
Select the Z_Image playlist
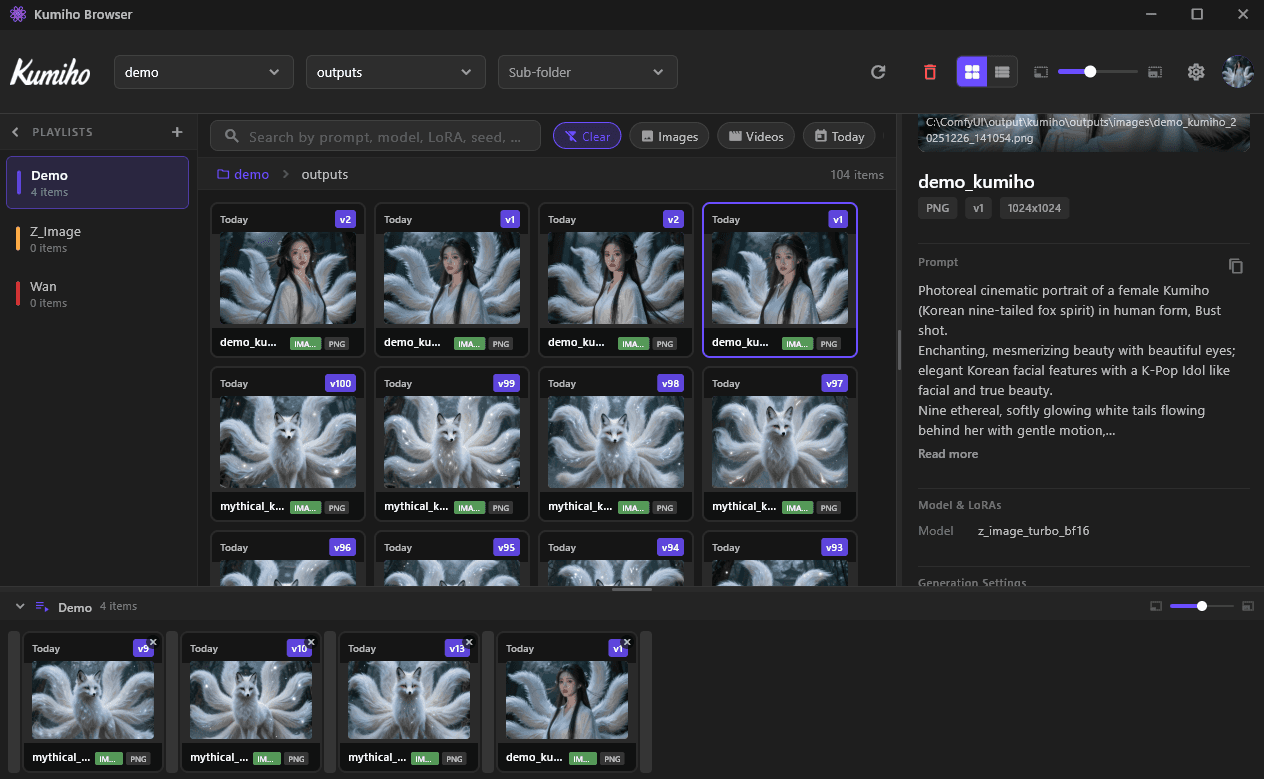pyautogui.click(x=97, y=239)
